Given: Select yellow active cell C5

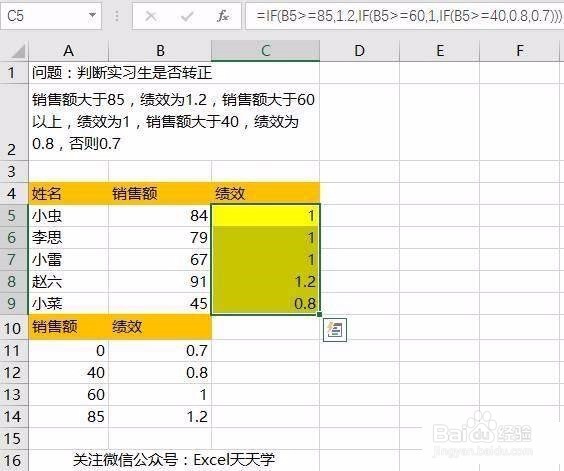Looking at the screenshot, I should click(x=265, y=216).
